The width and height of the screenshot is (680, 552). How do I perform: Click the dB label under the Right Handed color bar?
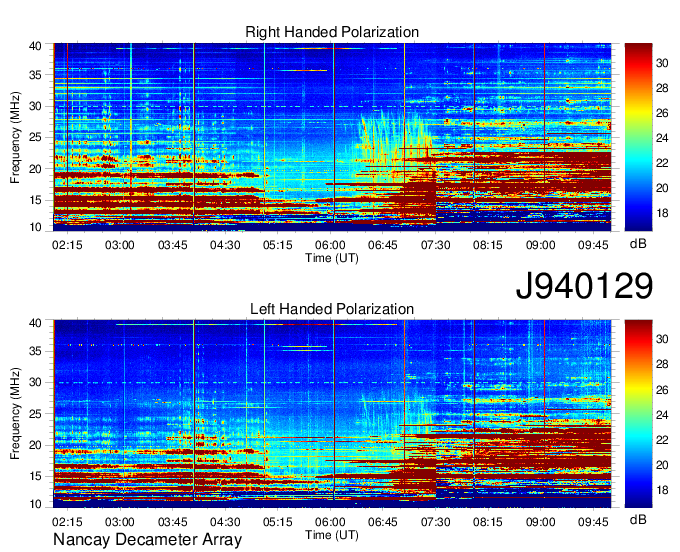pos(638,244)
